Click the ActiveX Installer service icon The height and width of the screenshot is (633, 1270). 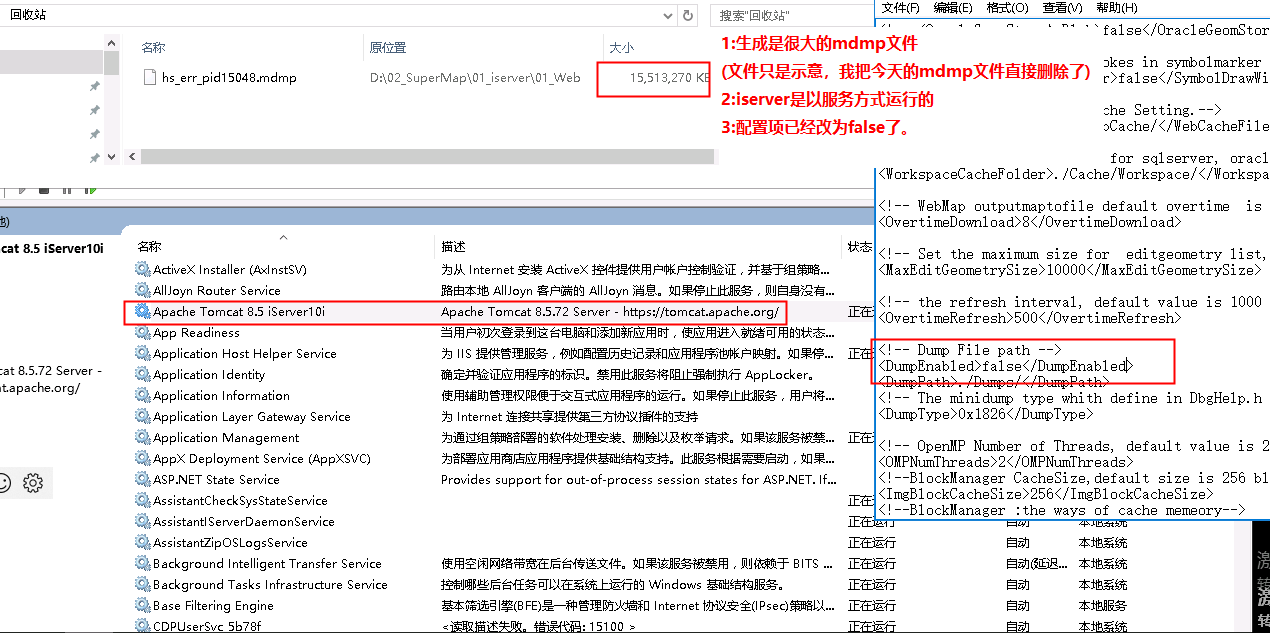143,270
